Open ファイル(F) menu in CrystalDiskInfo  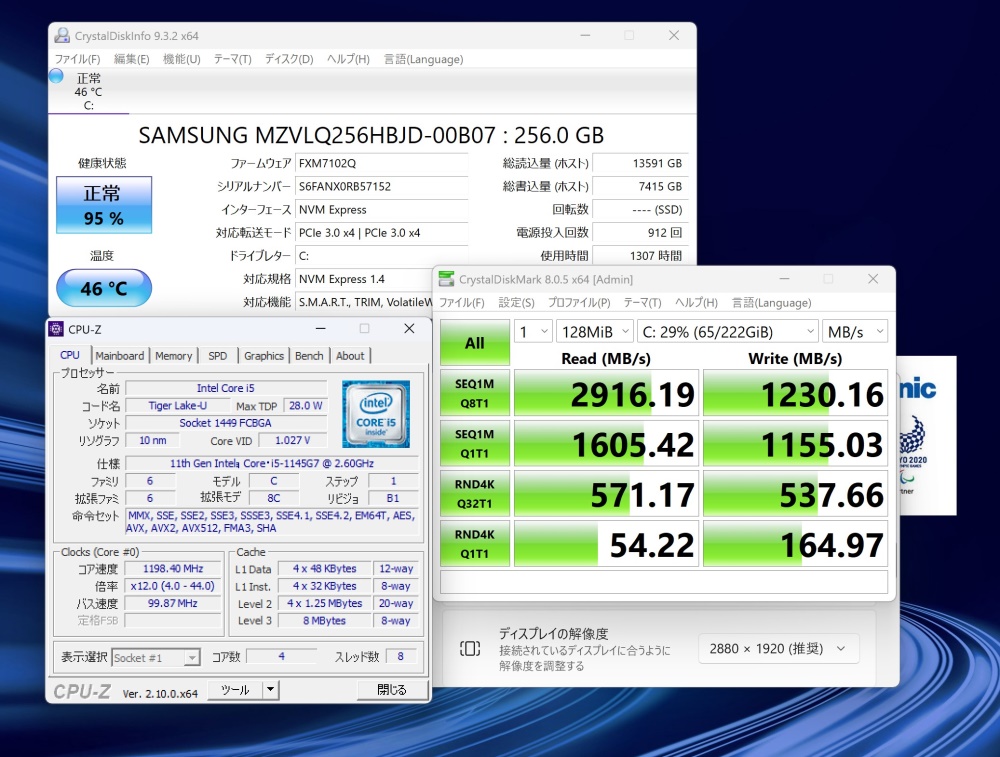click(x=77, y=59)
